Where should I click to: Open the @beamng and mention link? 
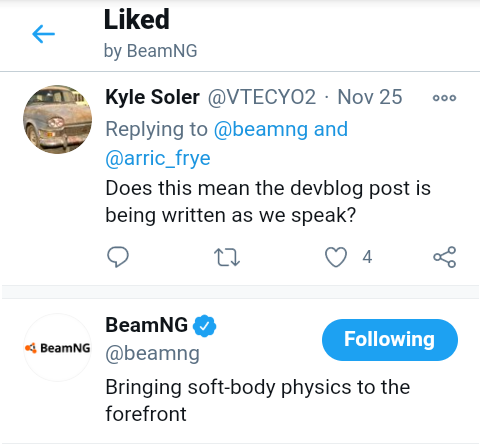click(281, 129)
